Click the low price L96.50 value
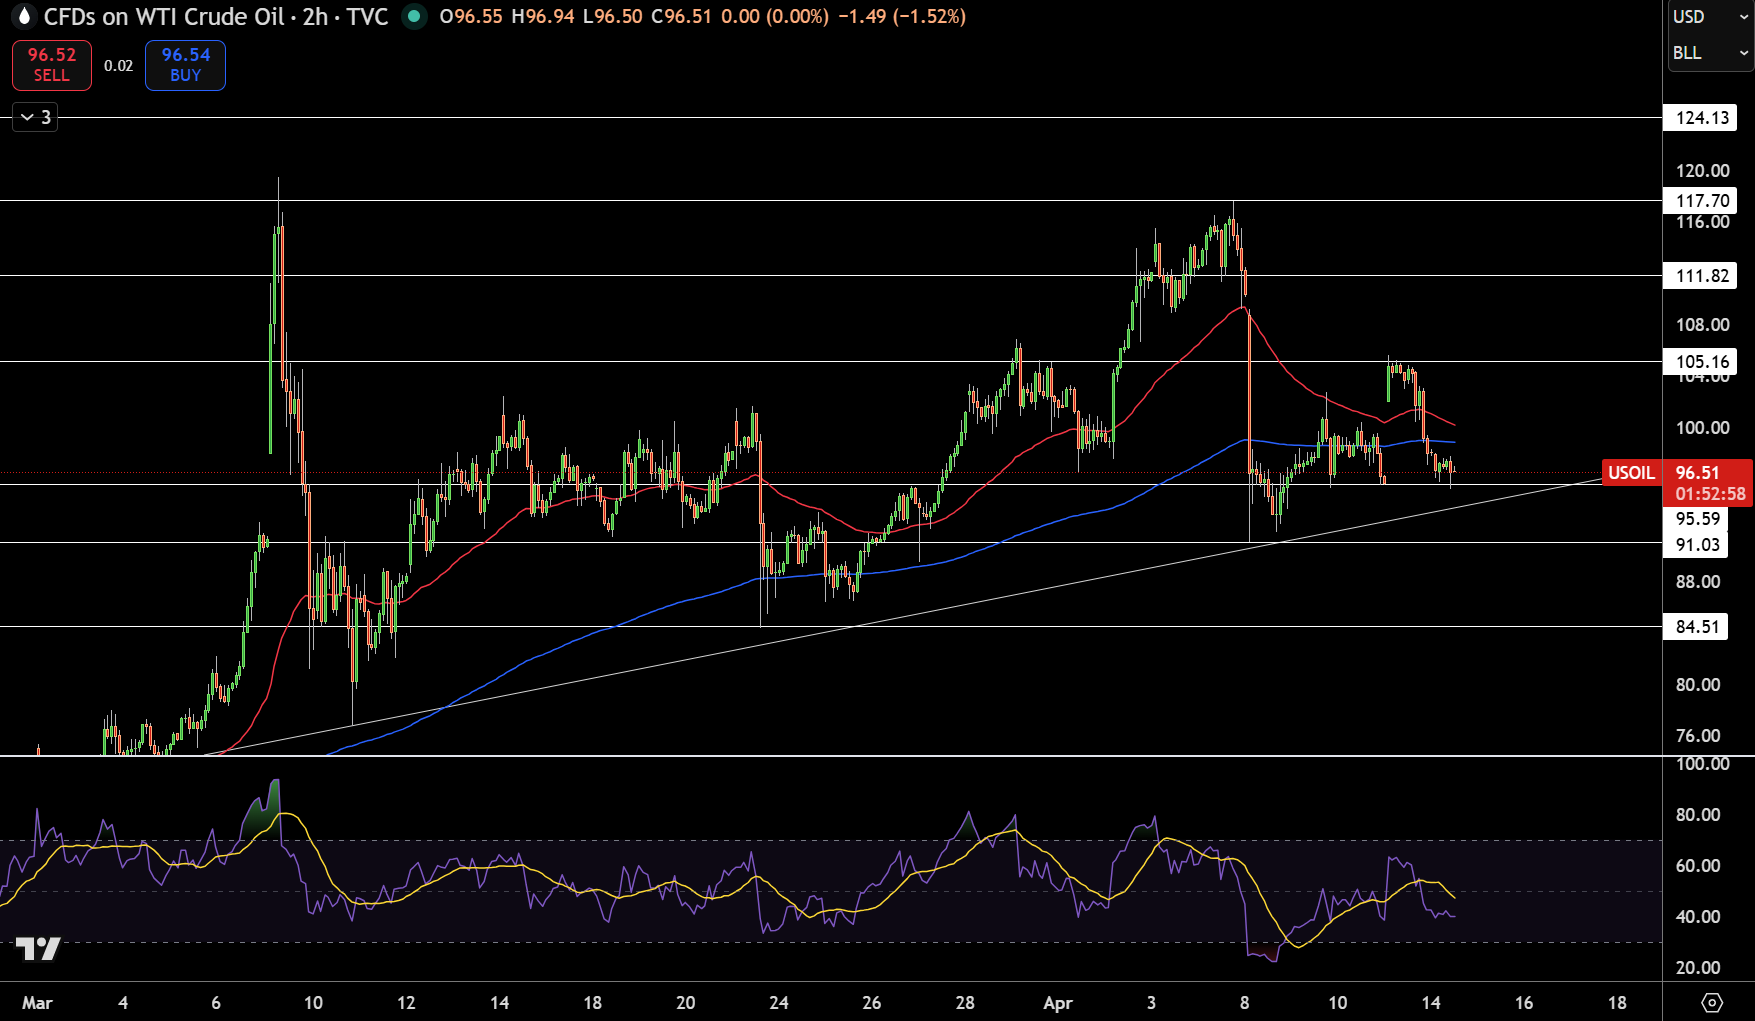 click(x=612, y=17)
